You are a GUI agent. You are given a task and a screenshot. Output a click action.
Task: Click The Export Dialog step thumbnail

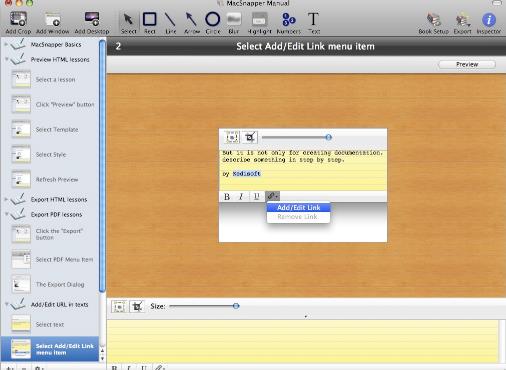[21, 284]
